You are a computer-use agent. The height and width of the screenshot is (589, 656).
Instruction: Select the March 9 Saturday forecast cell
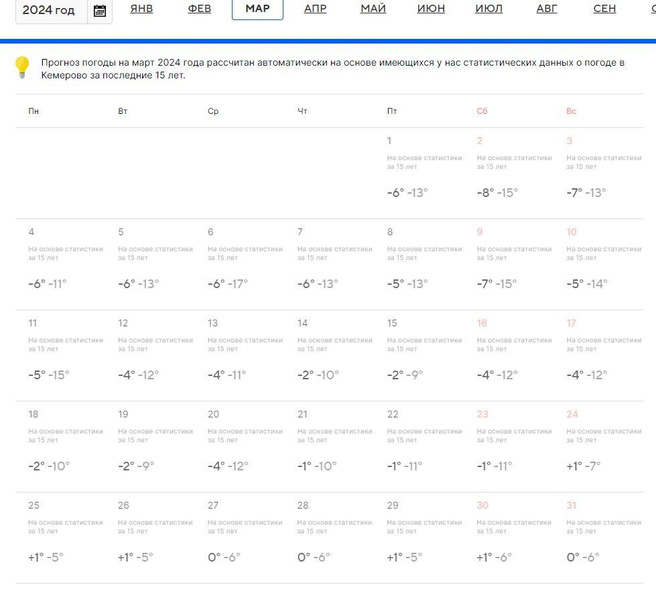point(515,263)
